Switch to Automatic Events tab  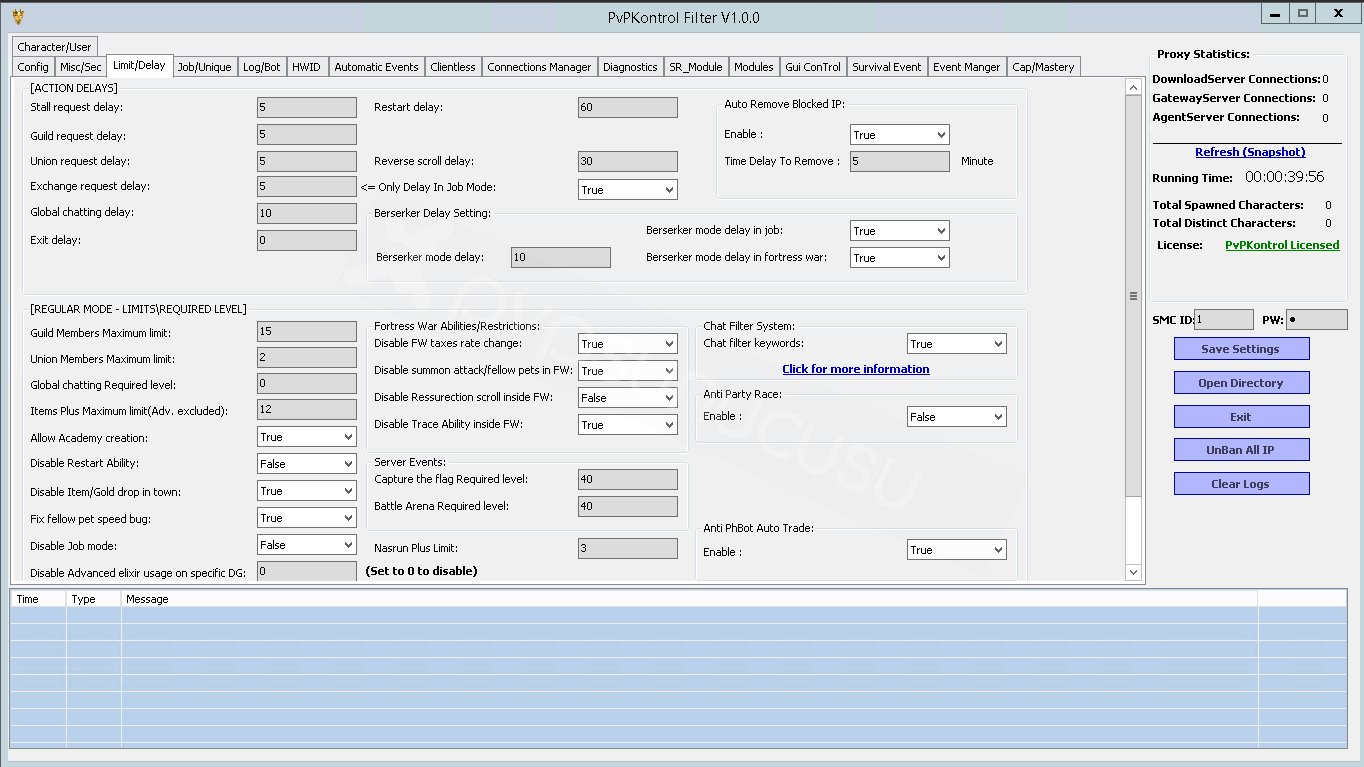tap(376, 67)
